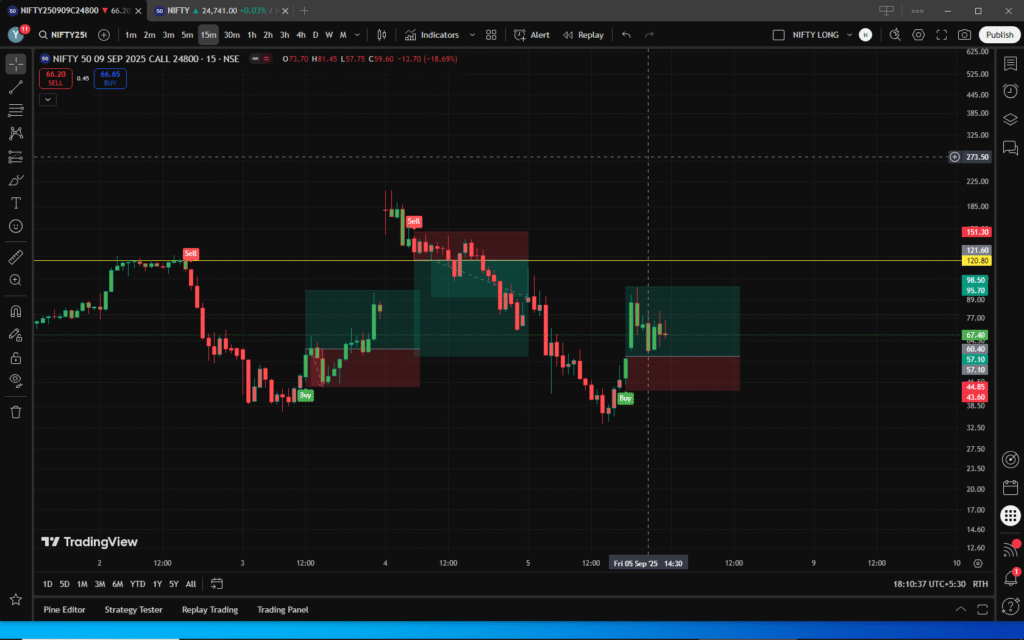
Task: Pick the text annotation tool
Action: click(x=16, y=203)
